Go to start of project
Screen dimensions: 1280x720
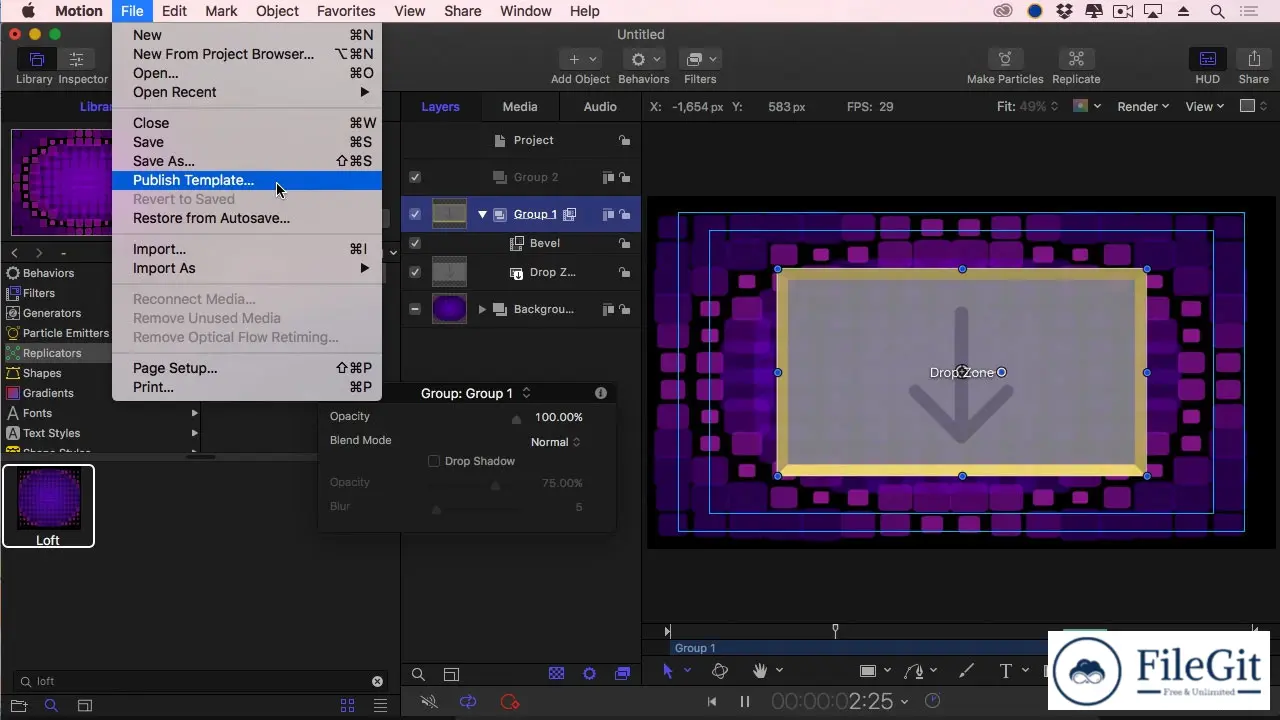pyautogui.click(x=712, y=702)
